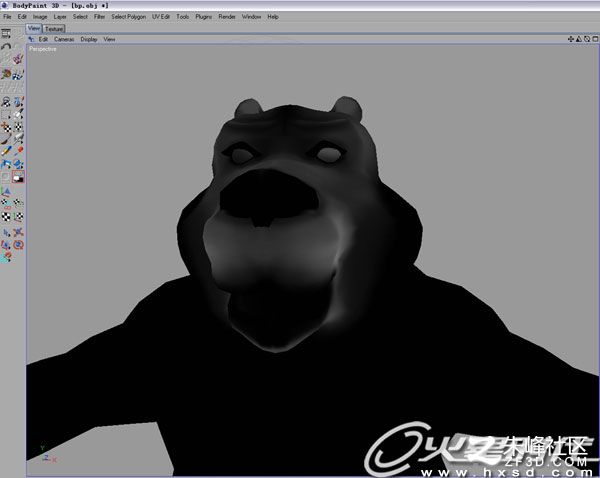Open the Plugins menu
The width and height of the screenshot is (600, 478).
coord(204,17)
